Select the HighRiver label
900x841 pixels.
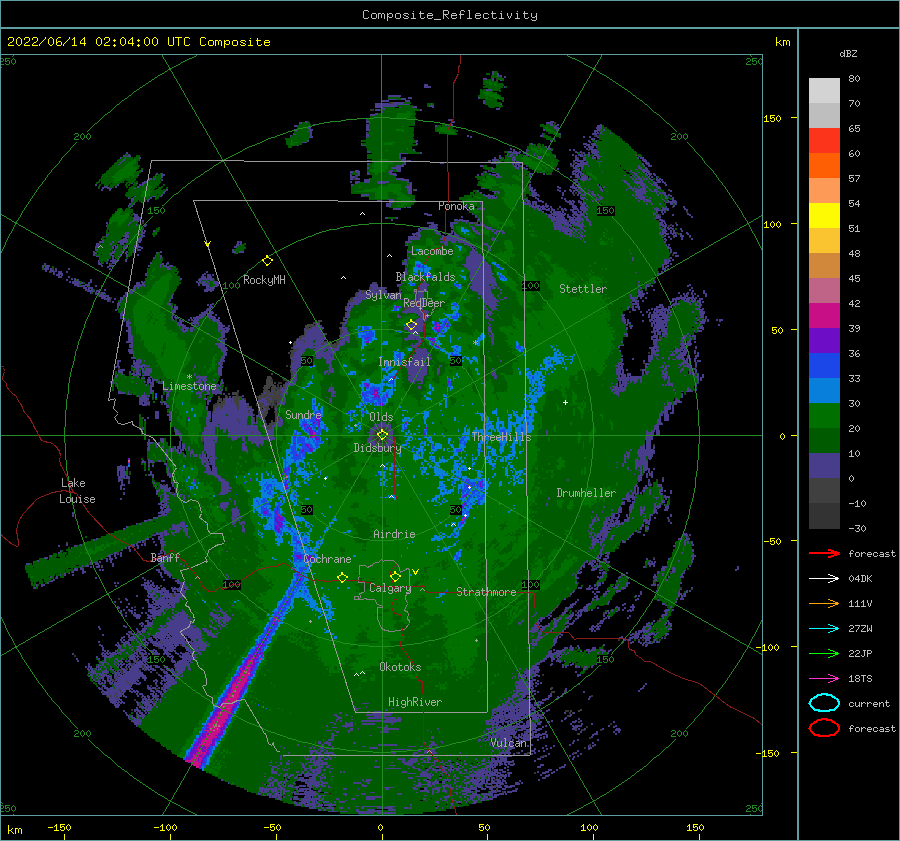[x=415, y=702]
